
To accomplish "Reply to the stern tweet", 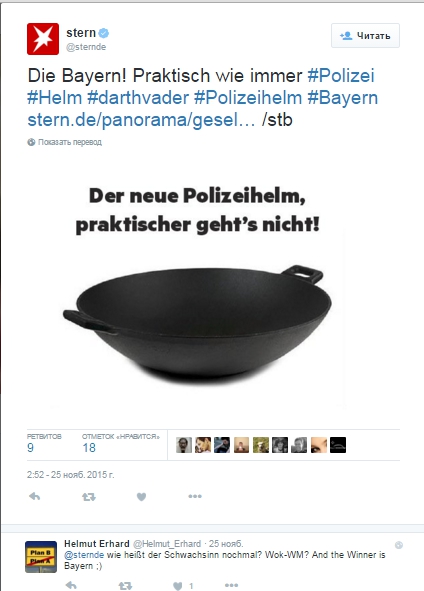I will coord(35,496).
